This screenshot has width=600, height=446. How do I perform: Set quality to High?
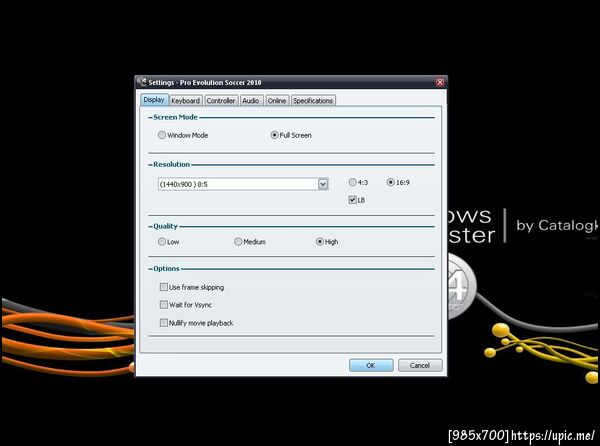[x=320, y=242]
